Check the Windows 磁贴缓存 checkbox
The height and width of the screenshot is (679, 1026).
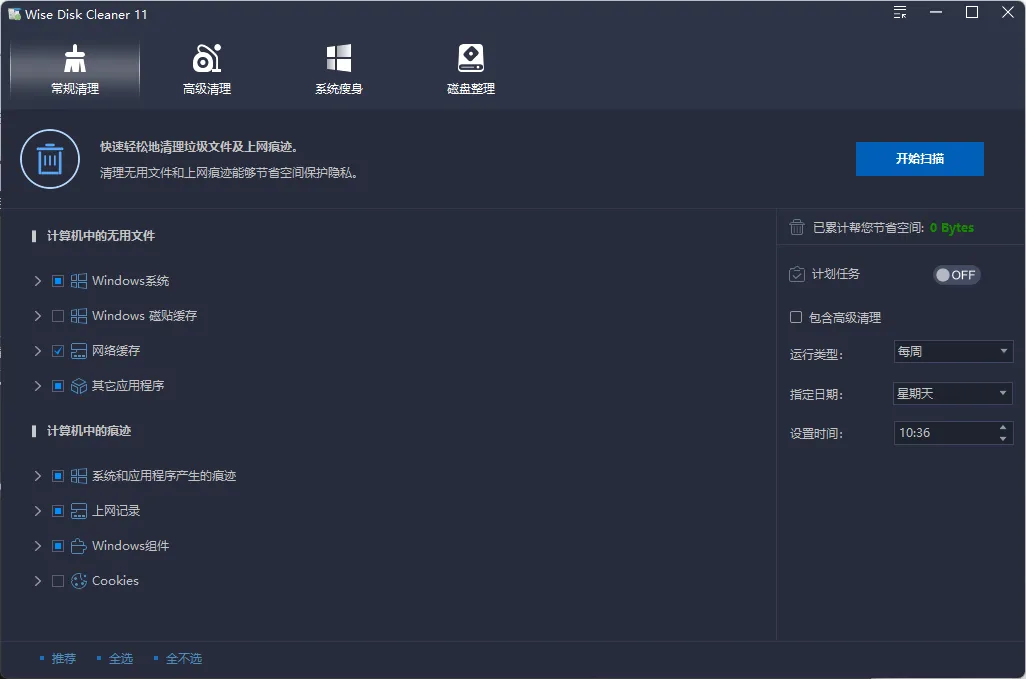point(58,316)
